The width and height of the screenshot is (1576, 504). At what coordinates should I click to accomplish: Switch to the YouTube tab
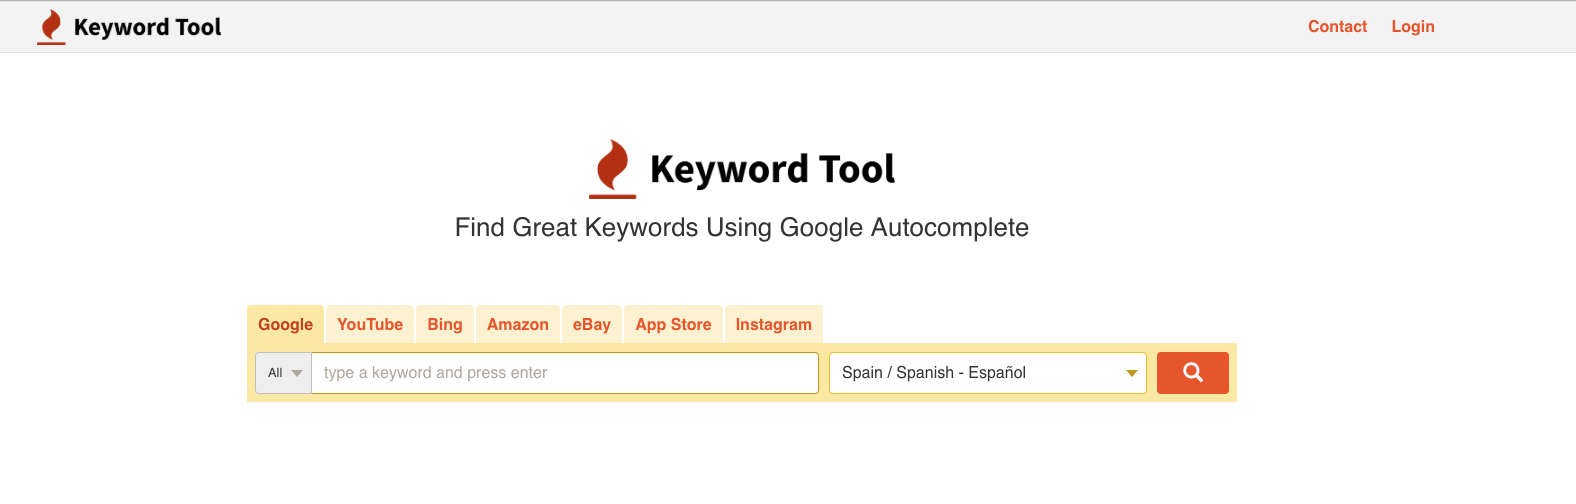click(x=370, y=324)
